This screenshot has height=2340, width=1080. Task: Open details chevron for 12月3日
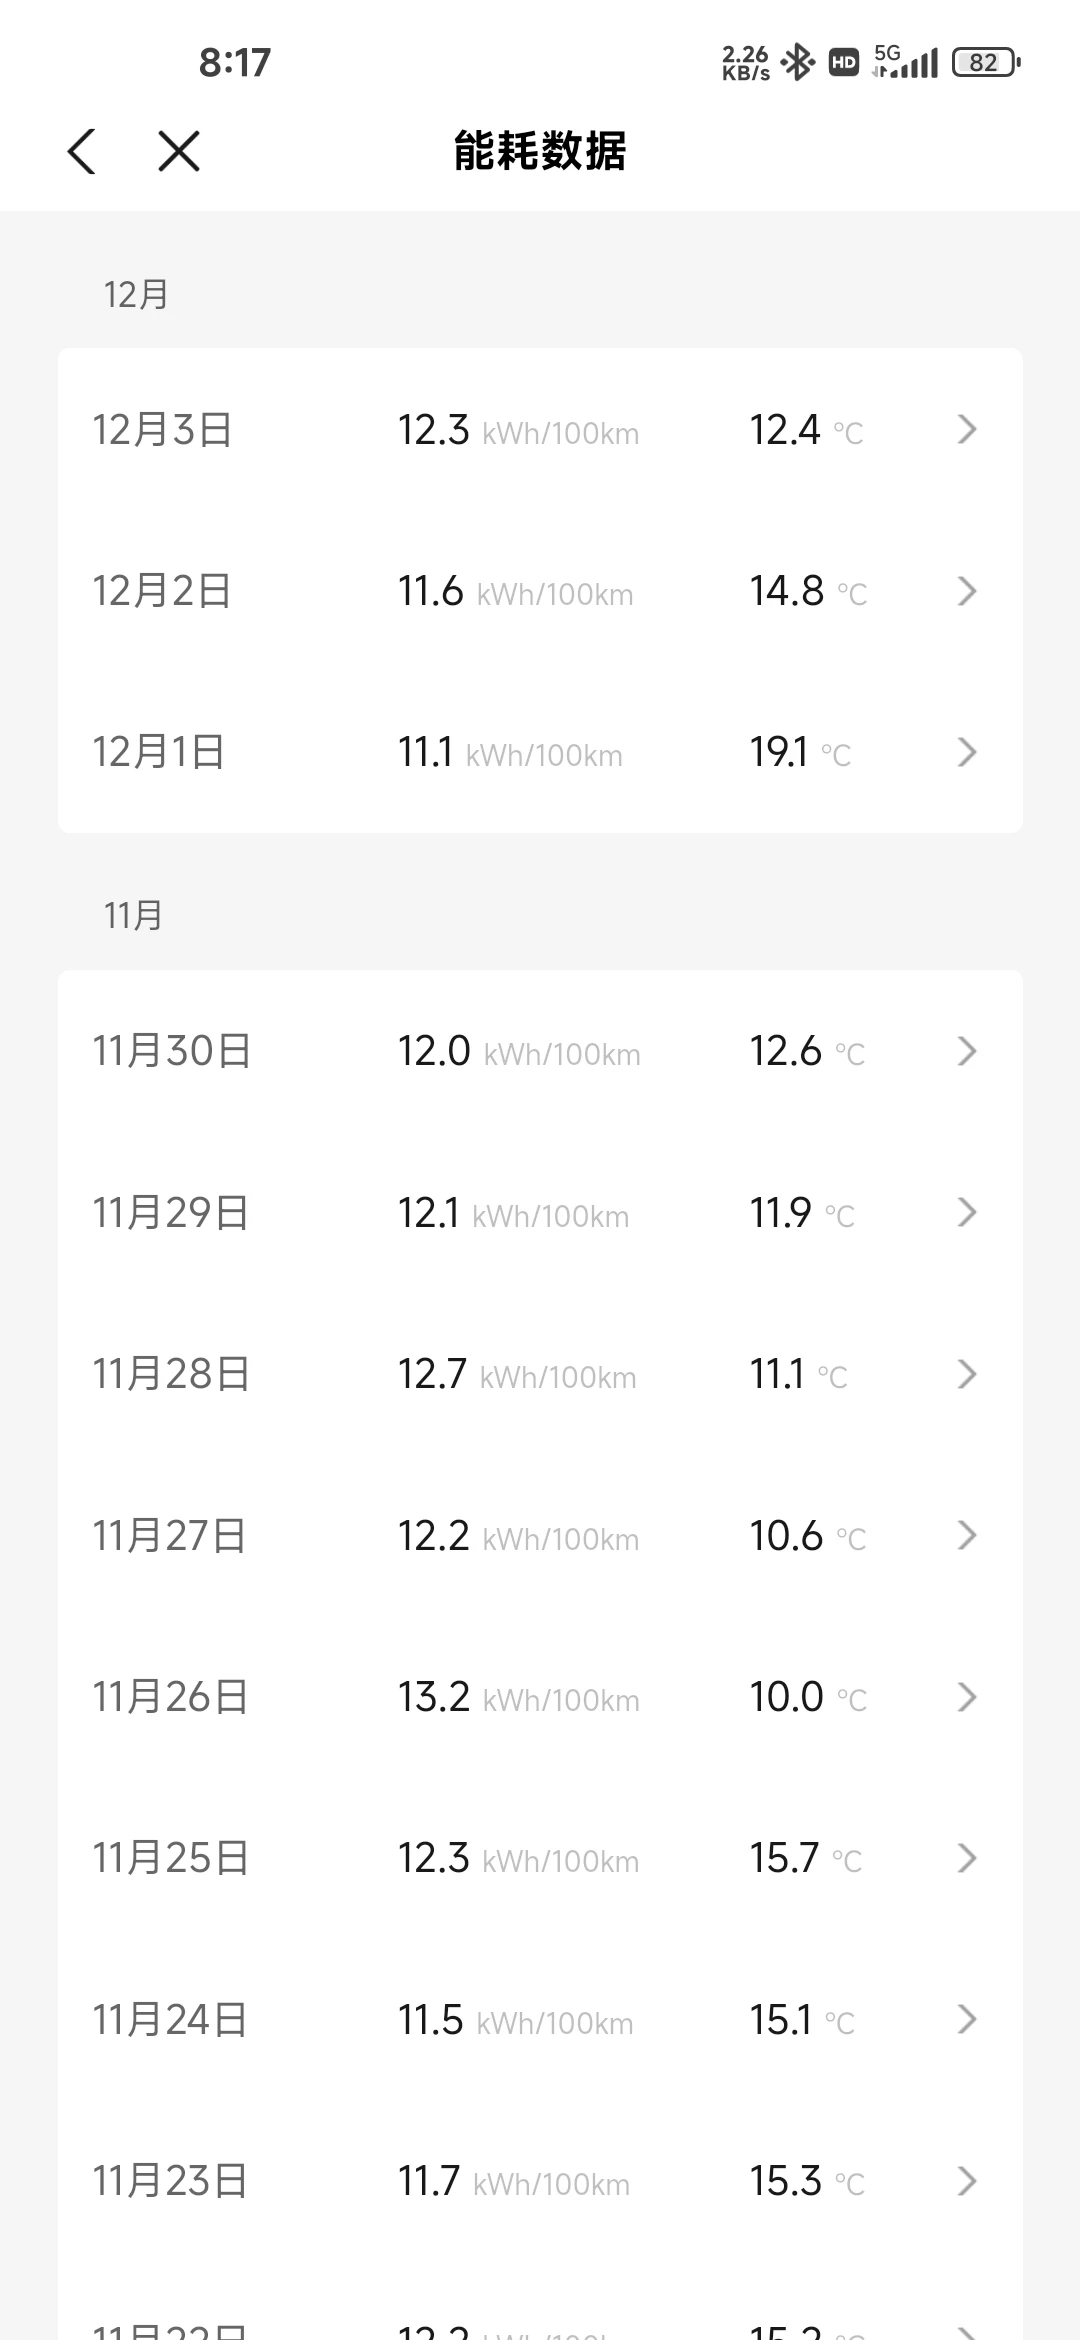(x=966, y=429)
